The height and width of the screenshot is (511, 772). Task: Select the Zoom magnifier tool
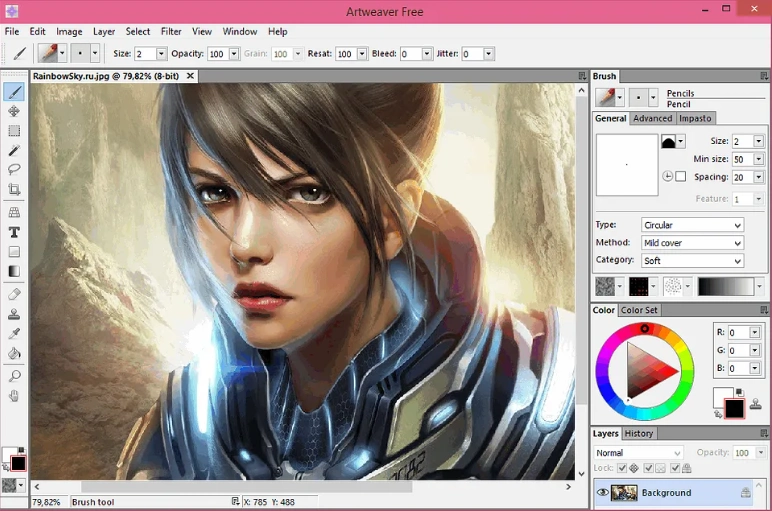(14, 376)
